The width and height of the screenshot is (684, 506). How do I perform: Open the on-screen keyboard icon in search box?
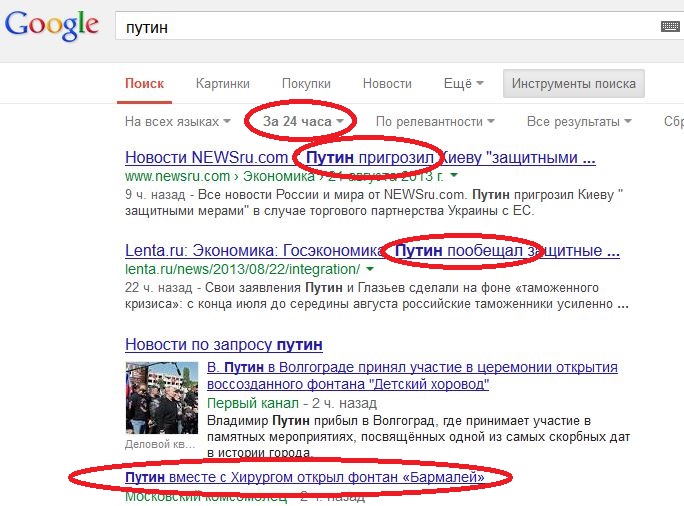(x=670, y=27)
